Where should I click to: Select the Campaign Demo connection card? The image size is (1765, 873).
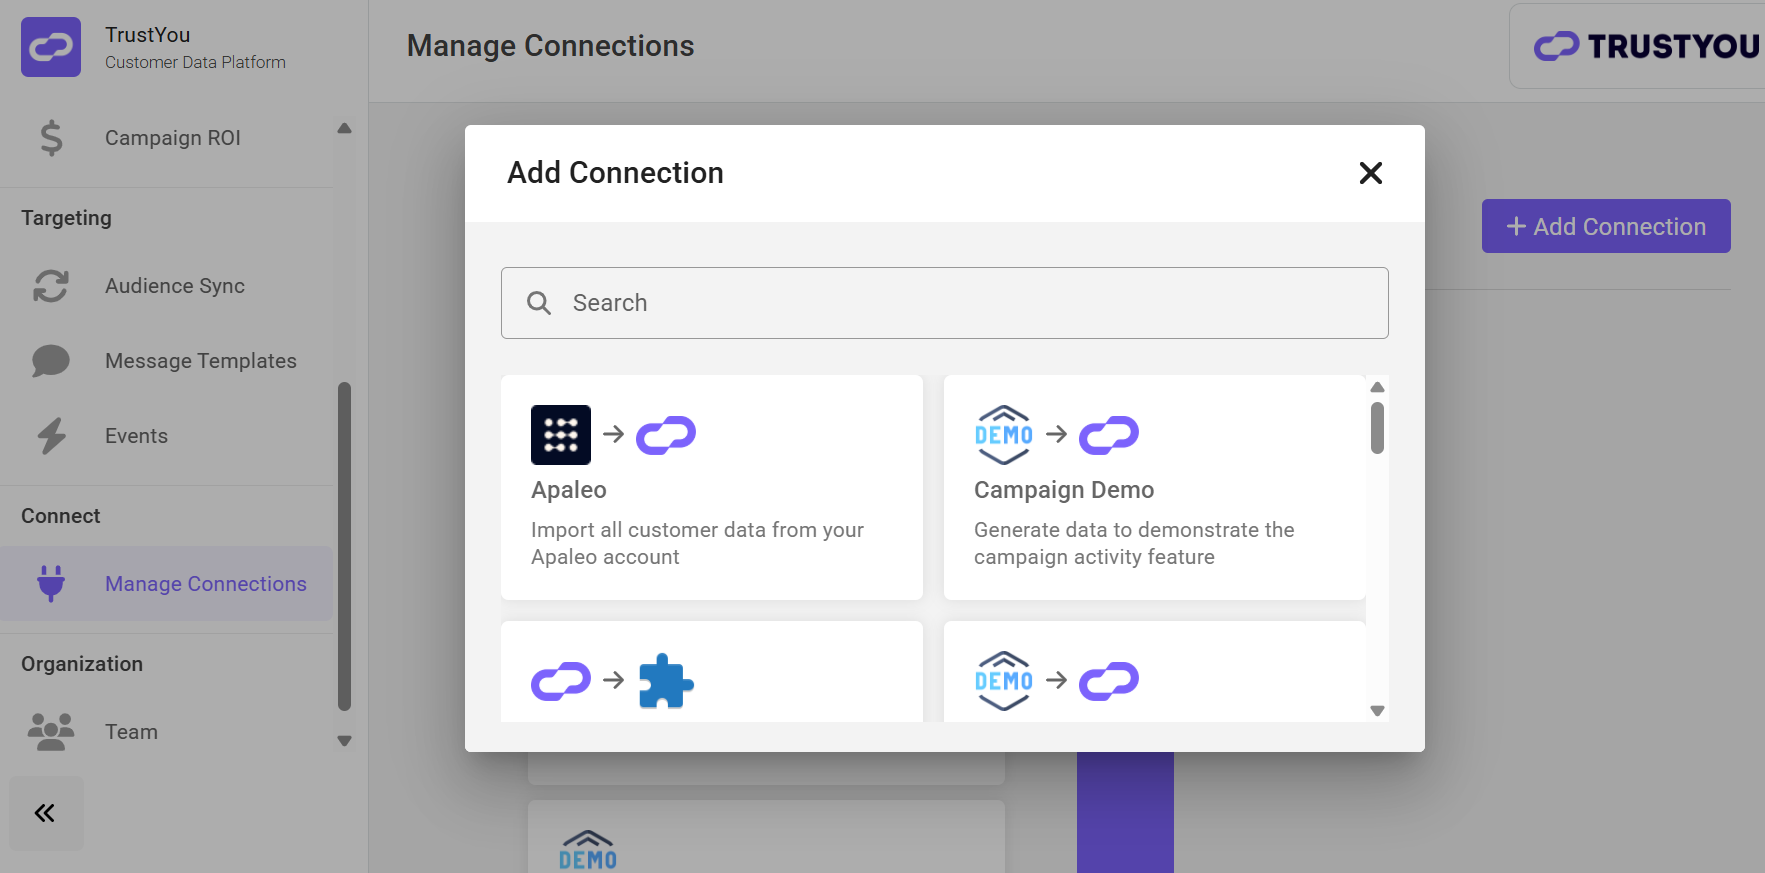point(1155,488)
